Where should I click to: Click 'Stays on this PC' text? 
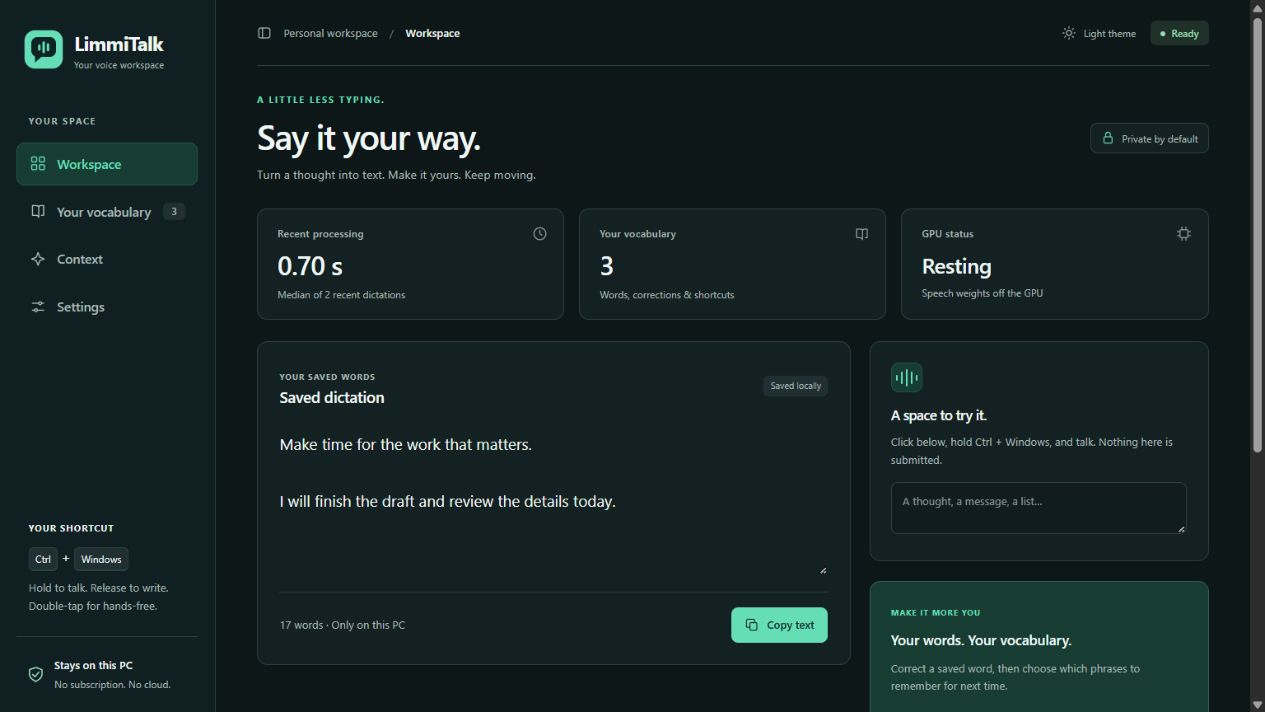(93, 665)
